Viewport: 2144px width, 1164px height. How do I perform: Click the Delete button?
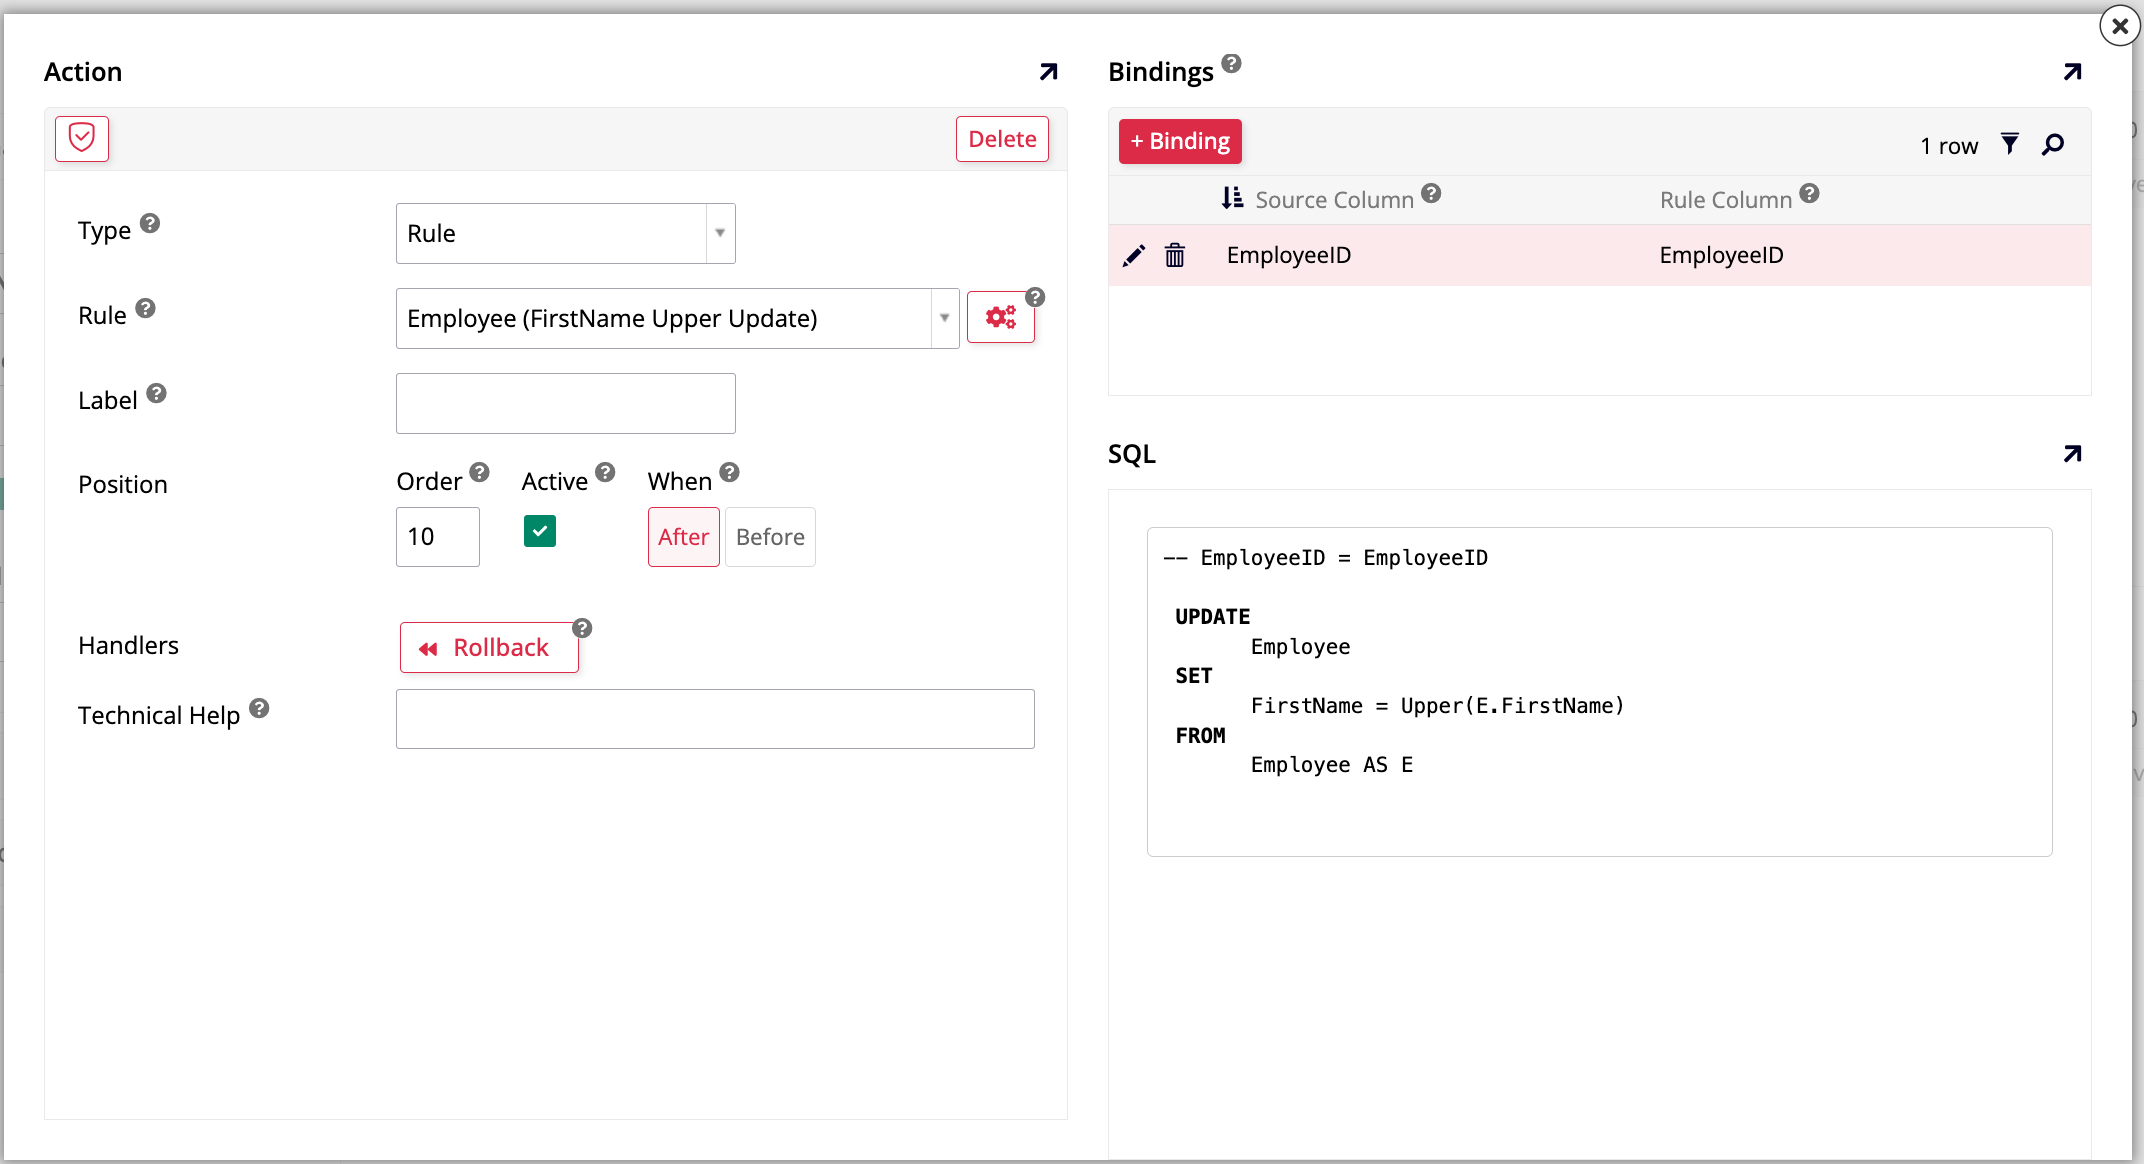coord(1002,139)
